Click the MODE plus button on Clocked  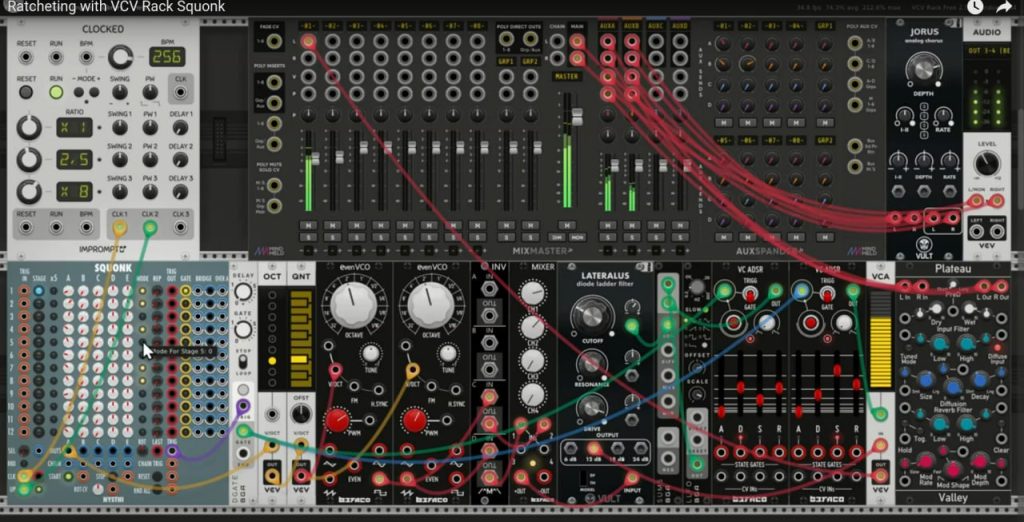96,92
